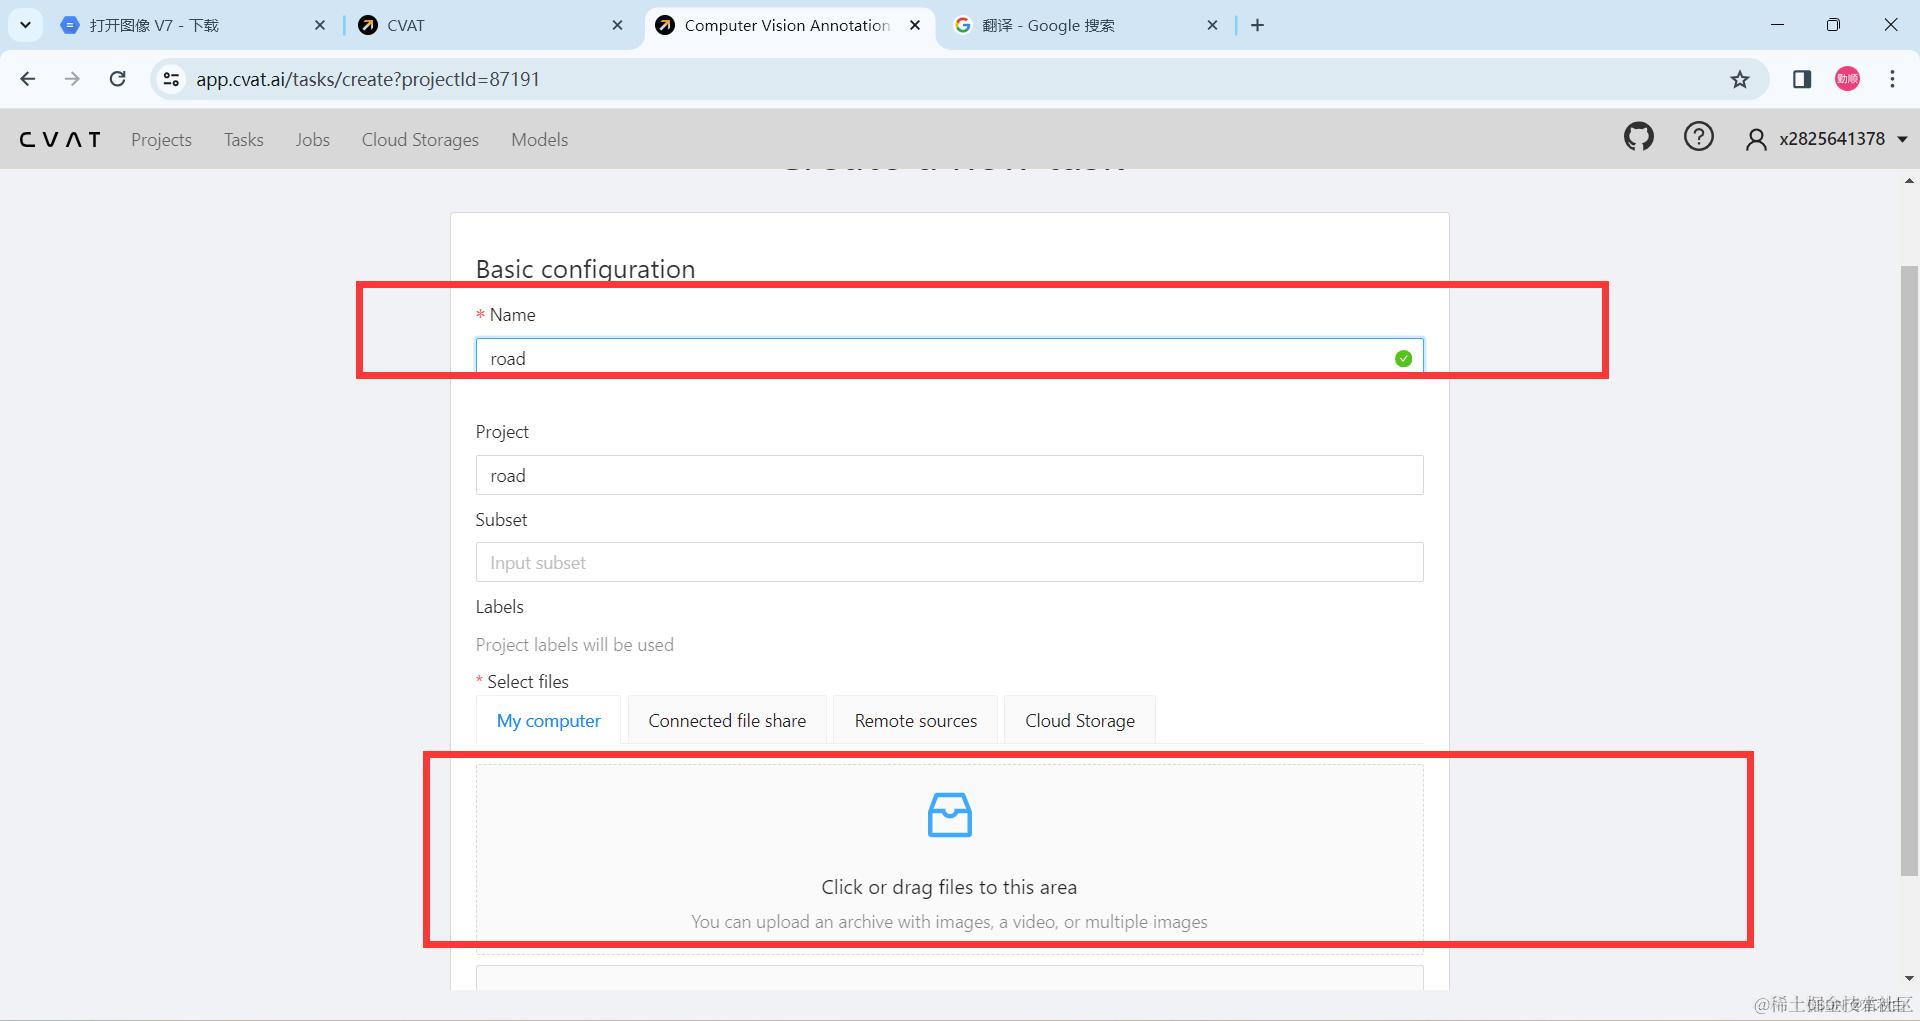Open the user account icon
1920x1021 pixels.
click(x=1755, y=139)
